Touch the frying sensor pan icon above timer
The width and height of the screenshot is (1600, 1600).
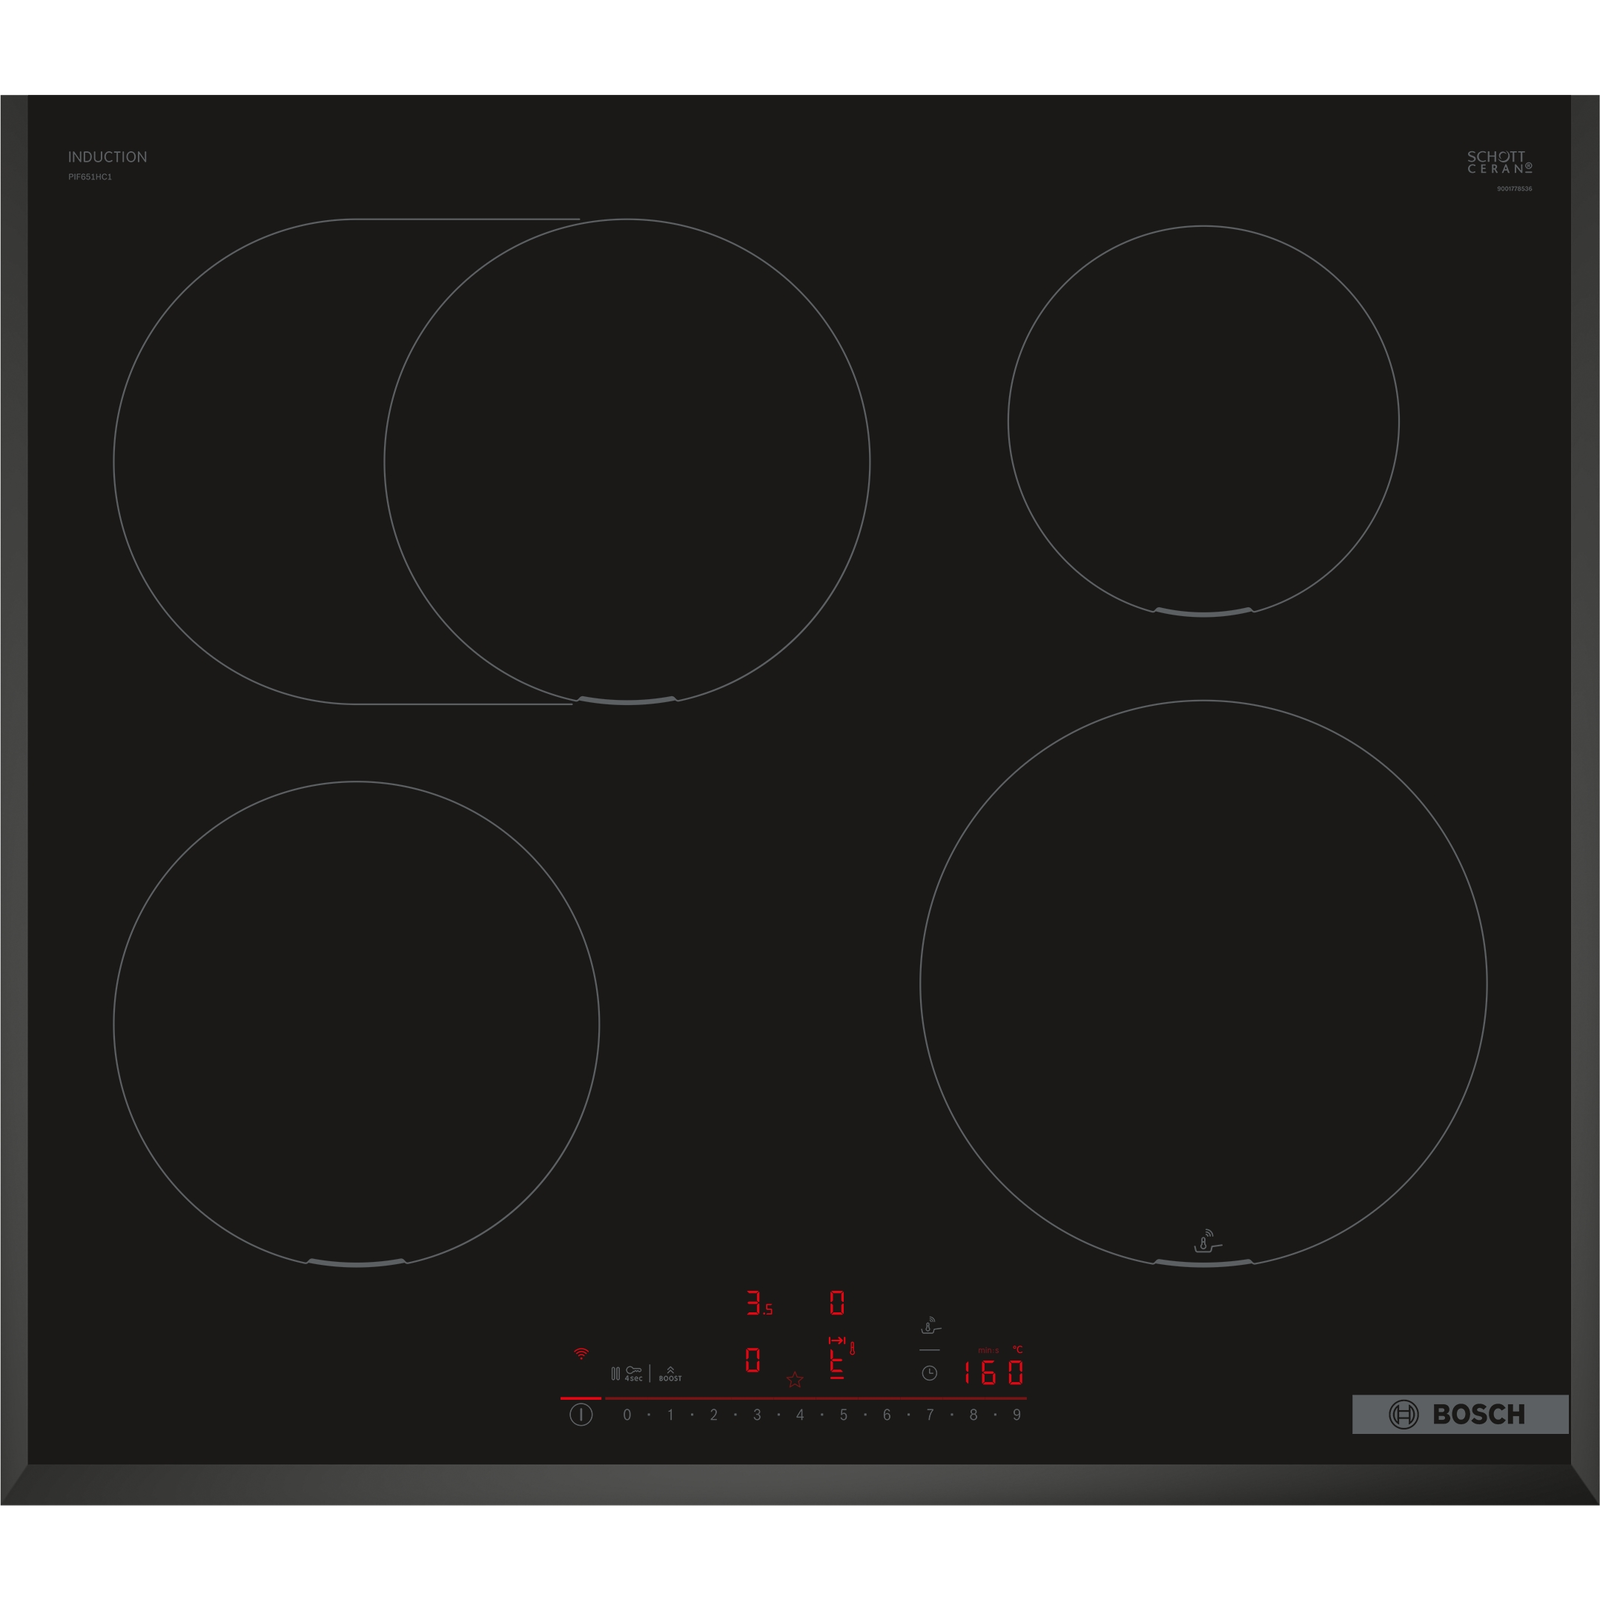point(930,1327)
